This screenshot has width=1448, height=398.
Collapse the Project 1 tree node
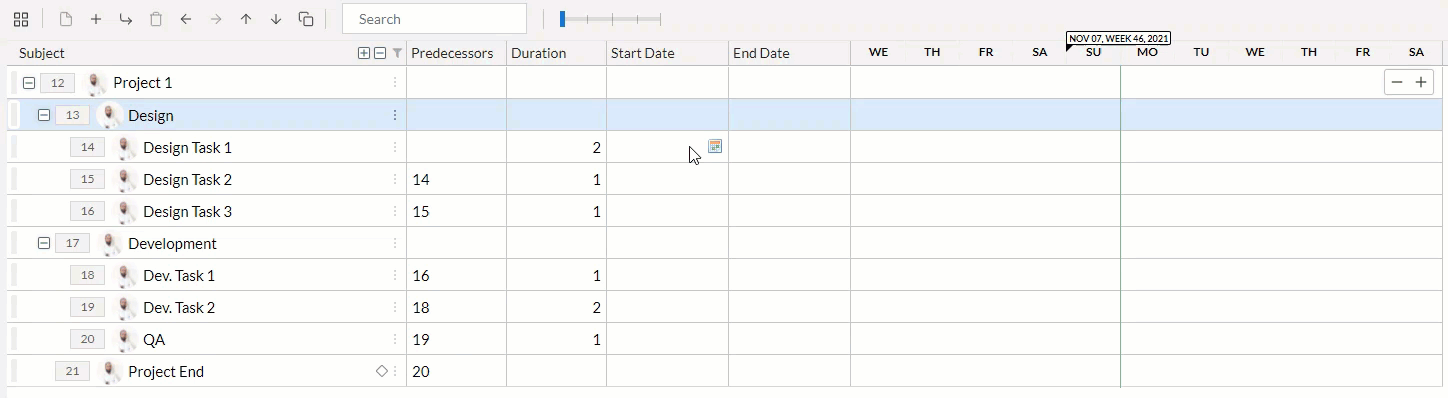pos(29,83)
